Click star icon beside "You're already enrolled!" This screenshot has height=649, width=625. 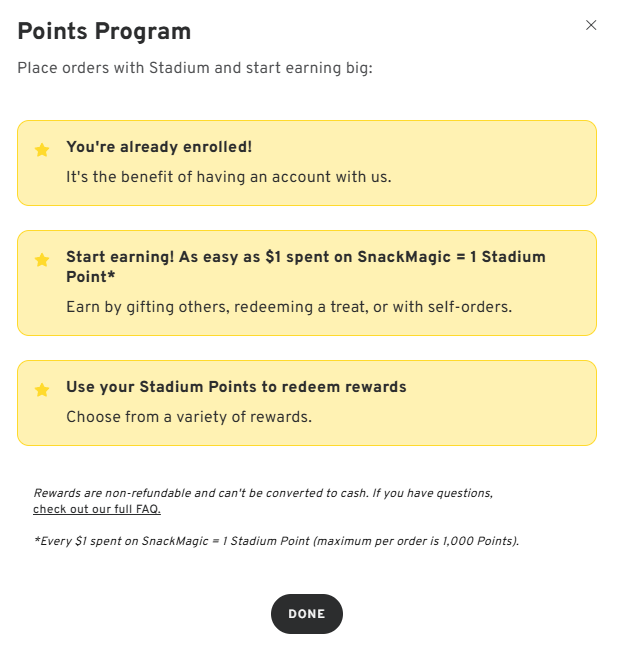click(x=42, y=150)
